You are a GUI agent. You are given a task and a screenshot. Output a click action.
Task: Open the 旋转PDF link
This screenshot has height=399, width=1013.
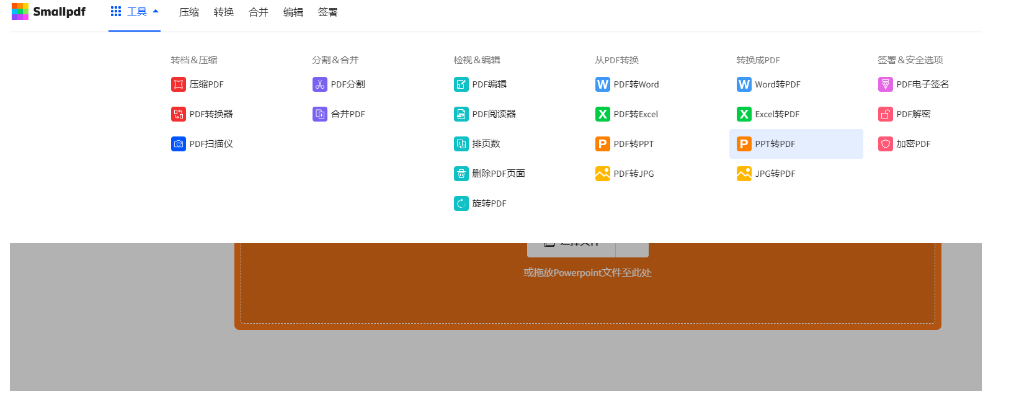click(x=490, y=203)
